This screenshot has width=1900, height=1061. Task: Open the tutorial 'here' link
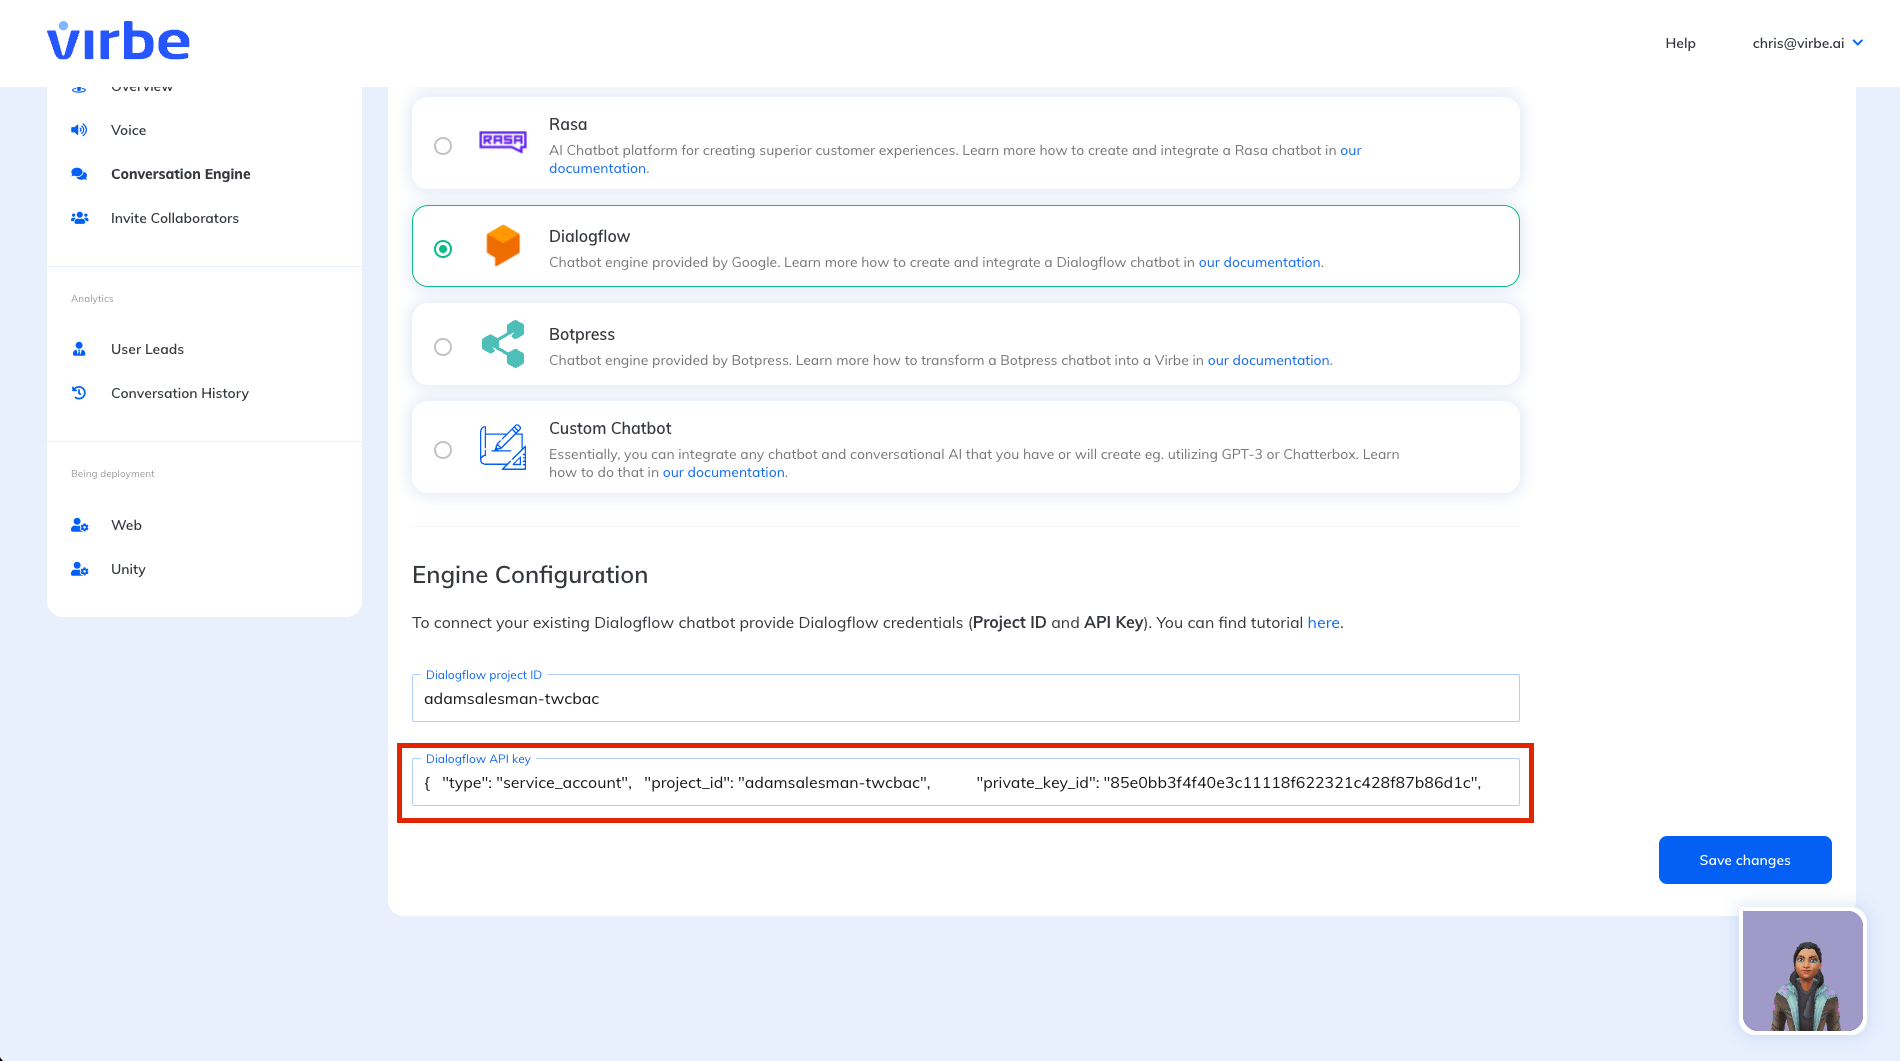pyautogui.click(x=1323, y=622)
